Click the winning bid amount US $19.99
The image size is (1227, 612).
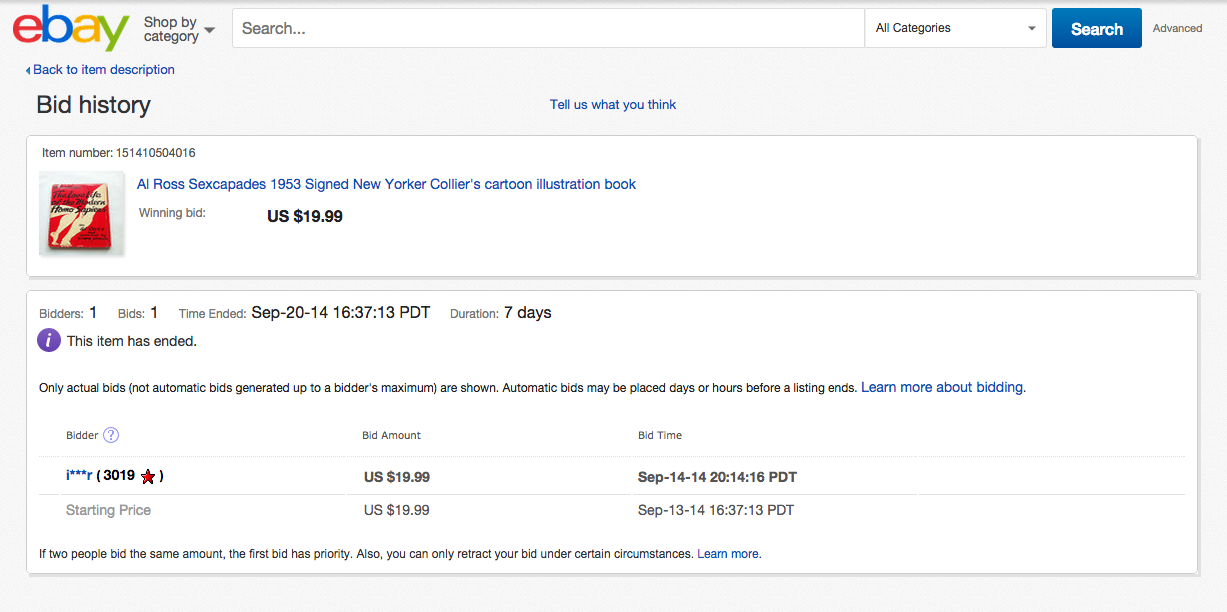[305, 216]
